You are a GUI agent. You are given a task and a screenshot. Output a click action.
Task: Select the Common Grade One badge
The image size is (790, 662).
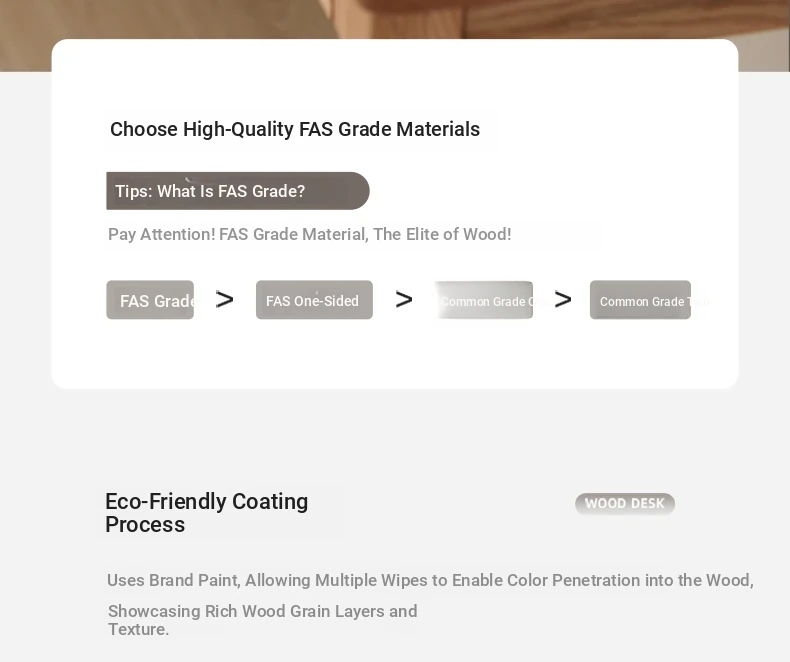(484, 300)
